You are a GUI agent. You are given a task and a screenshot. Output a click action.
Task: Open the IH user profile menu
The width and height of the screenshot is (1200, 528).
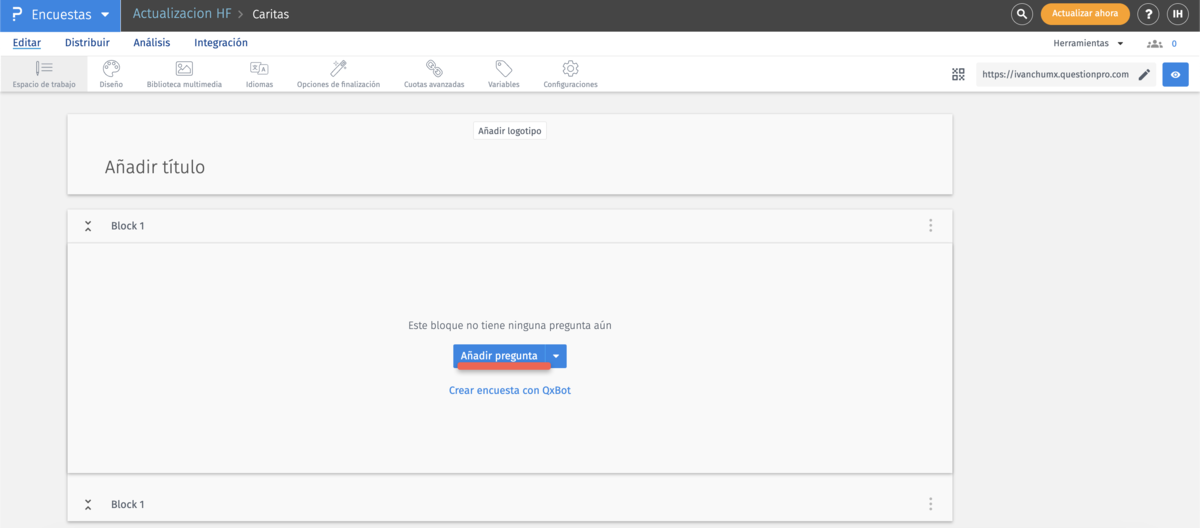[1178, 14]
